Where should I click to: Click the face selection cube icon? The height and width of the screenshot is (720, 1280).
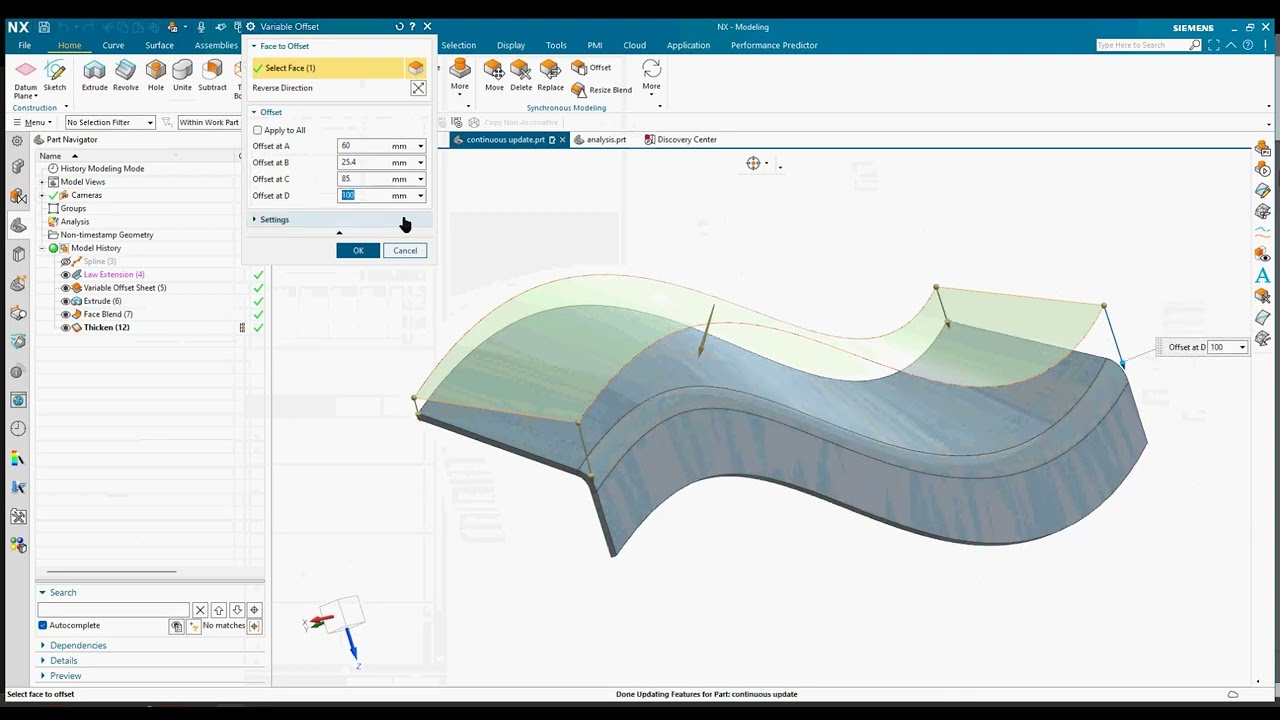coord(415,68)
